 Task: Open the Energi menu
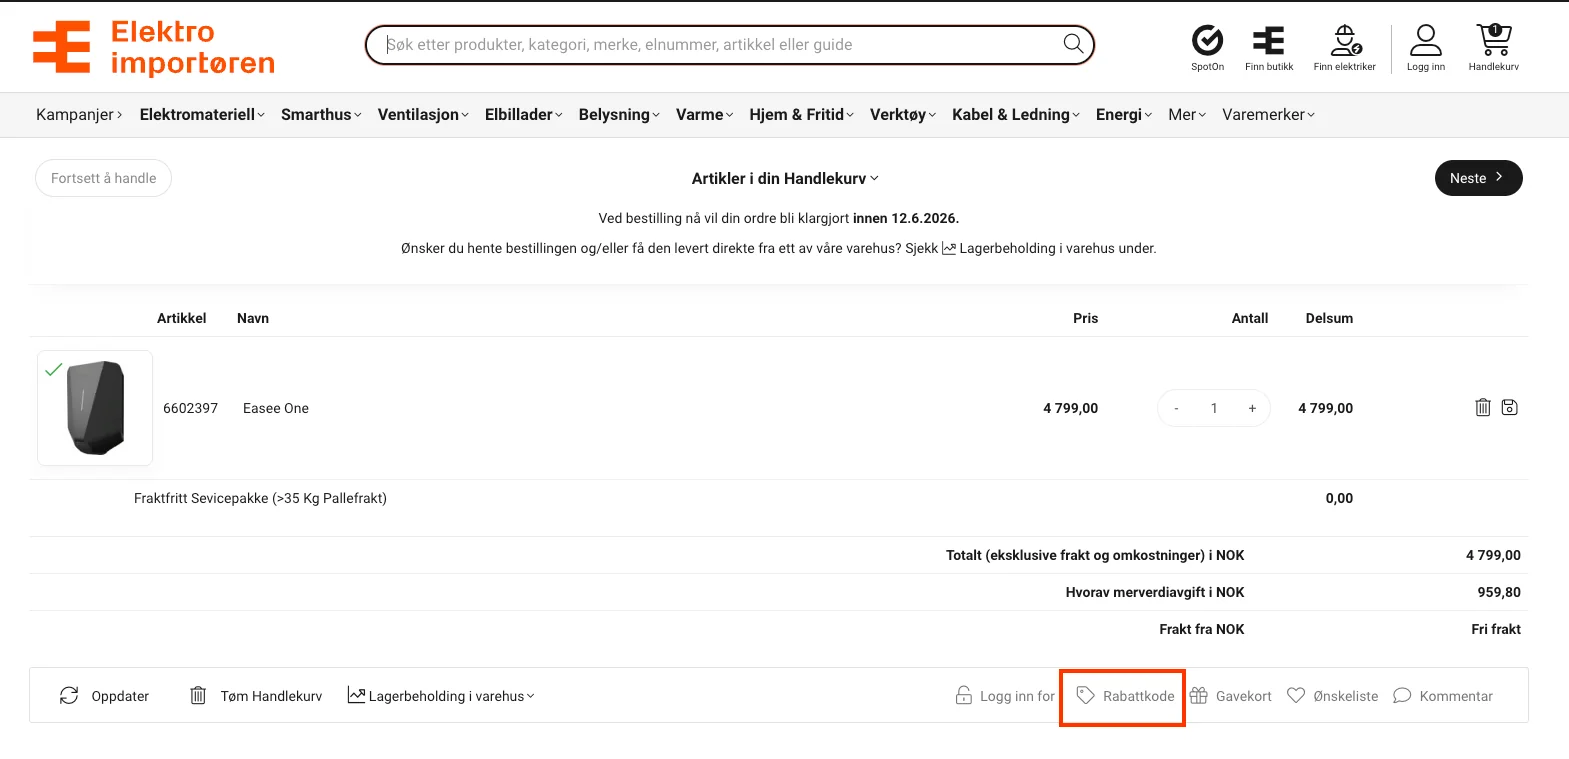[x=1124, y=115]
